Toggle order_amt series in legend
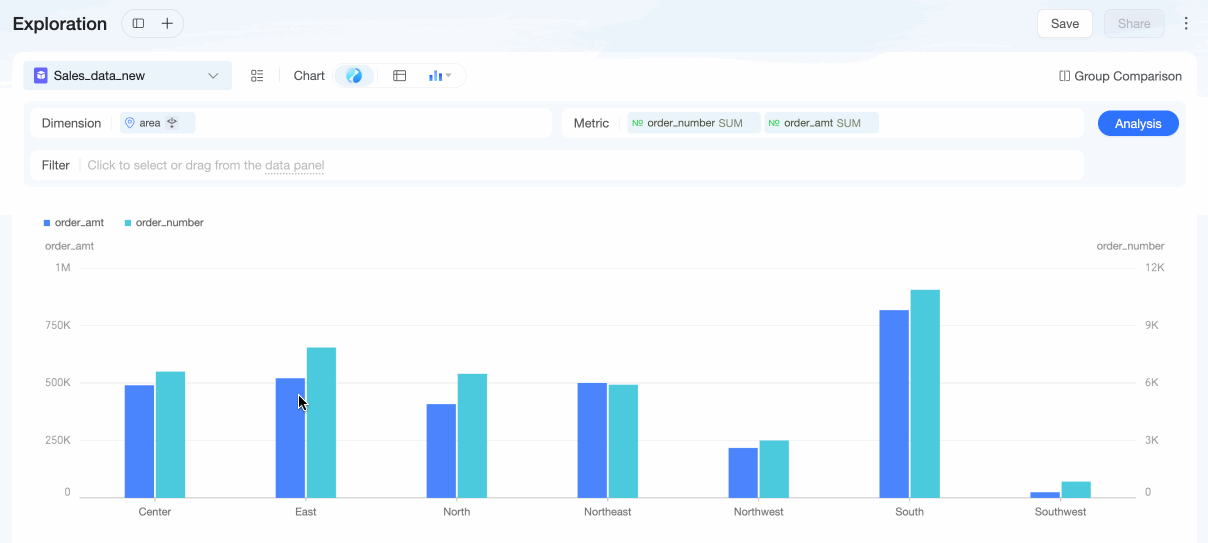This screenshot has height=543, width=1208. click(x=74, y=223)
